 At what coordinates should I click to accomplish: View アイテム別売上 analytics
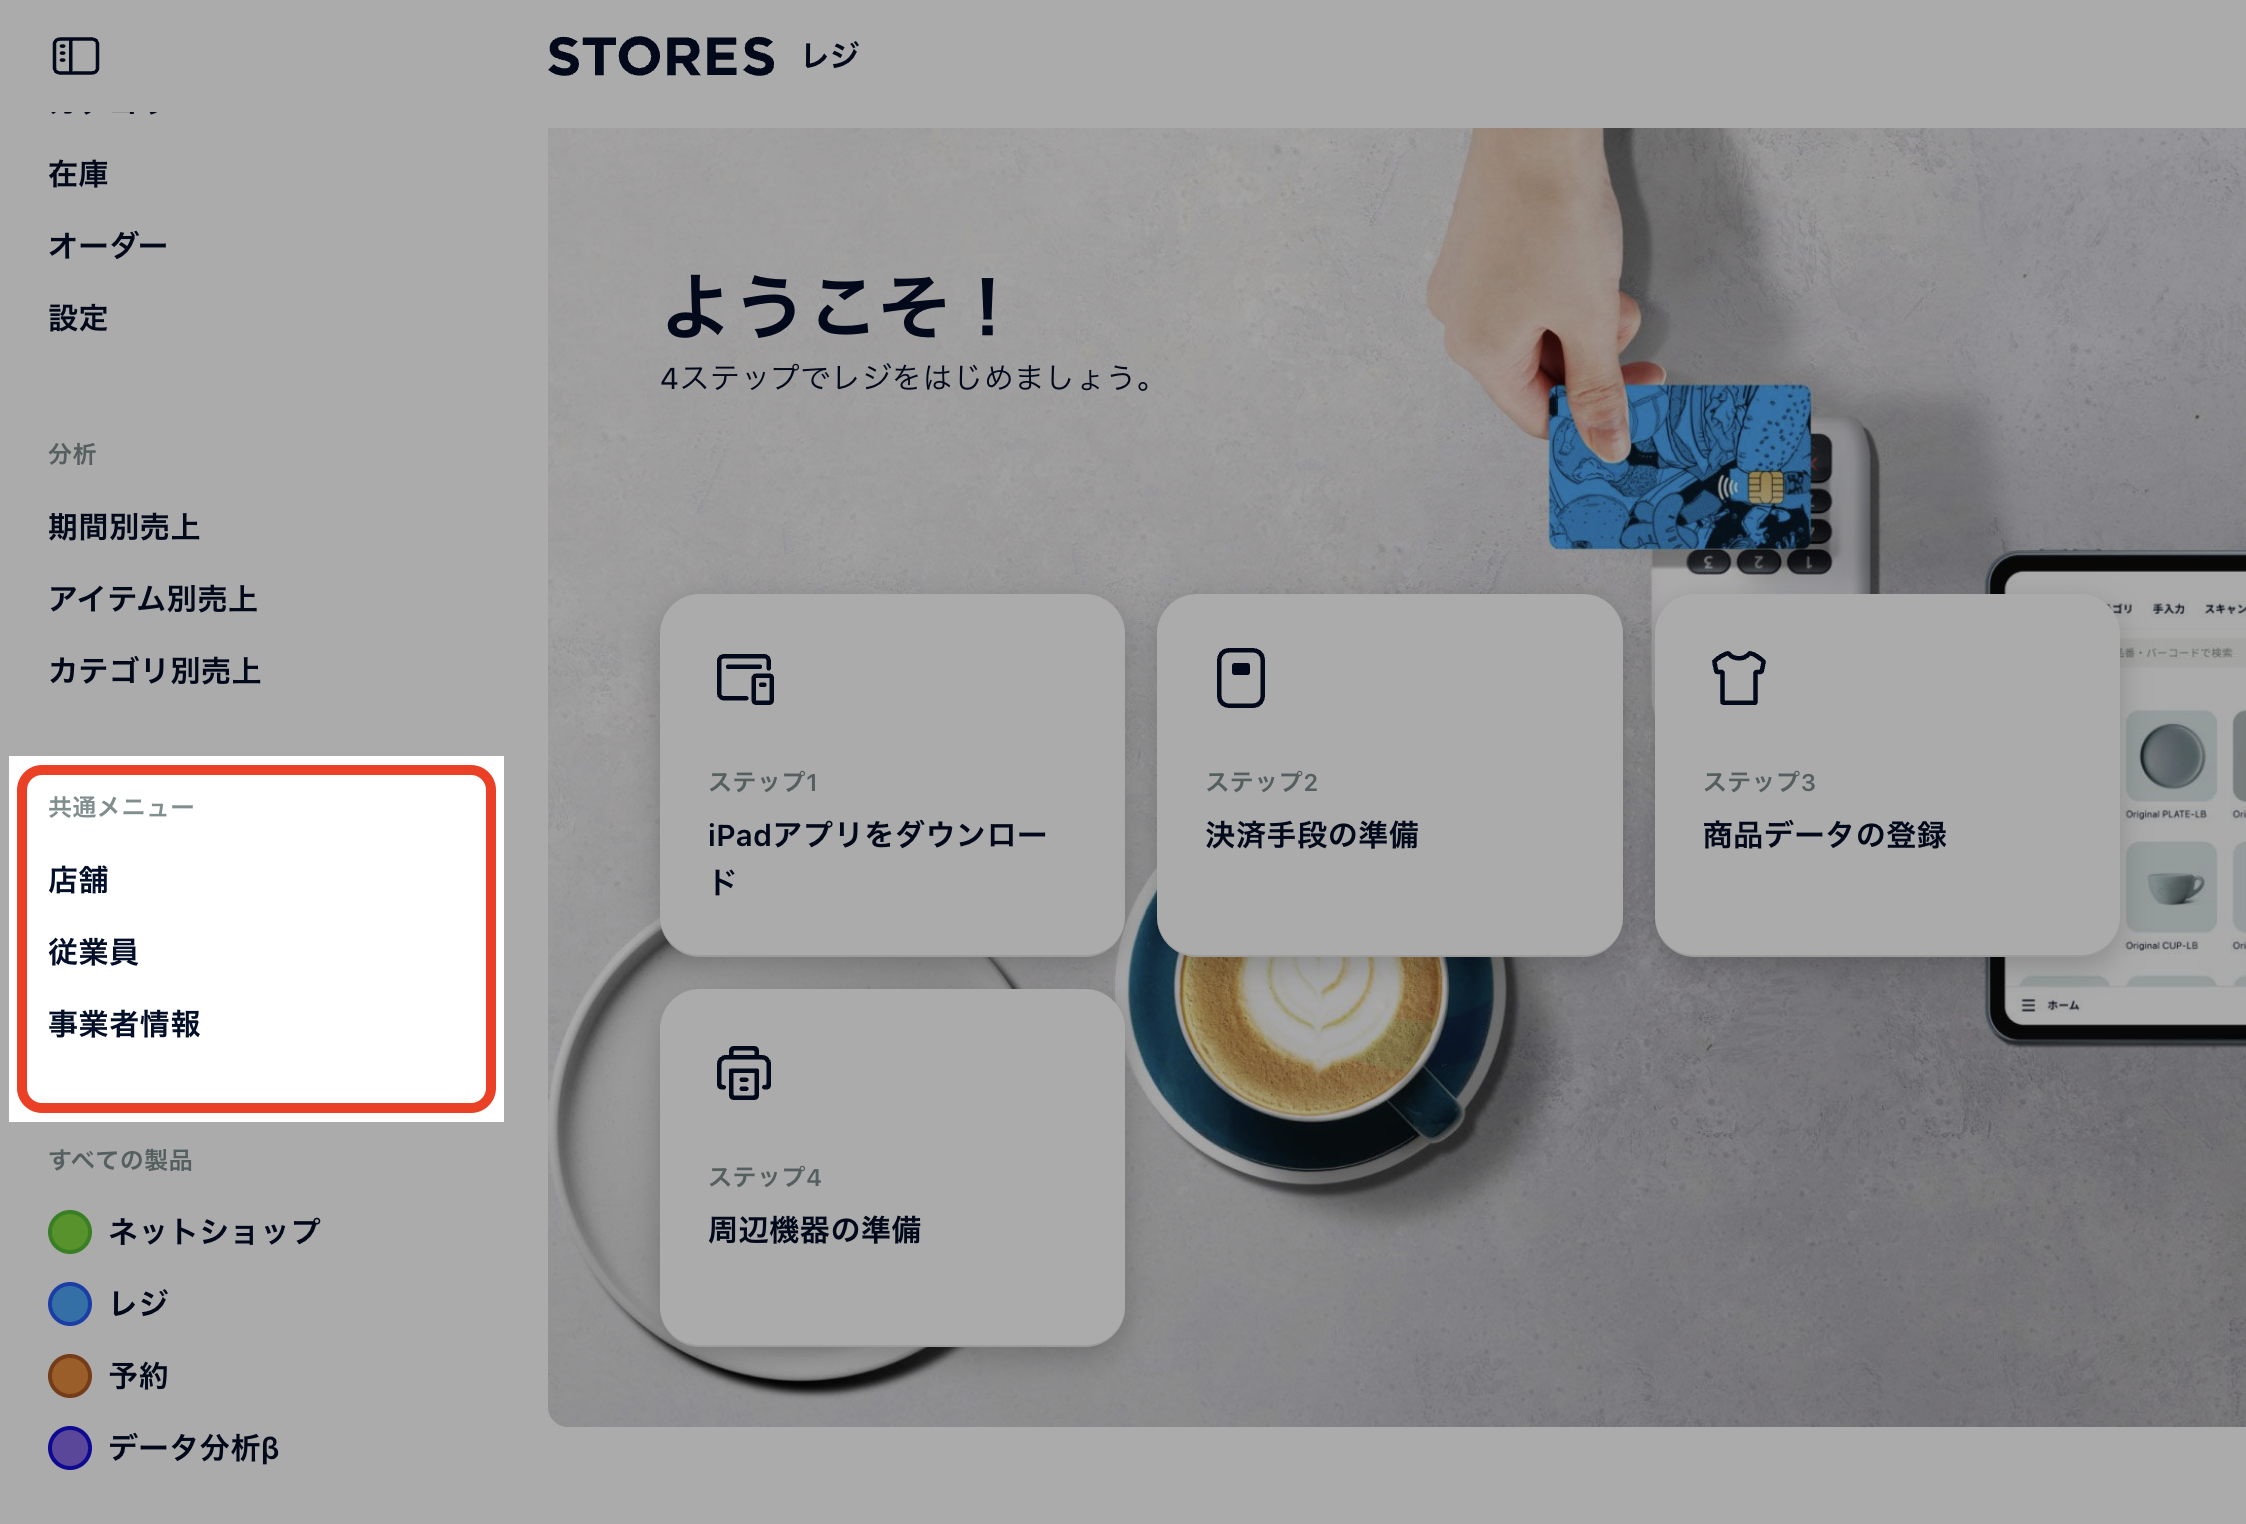pyautogui.click(x=153, y=599)
